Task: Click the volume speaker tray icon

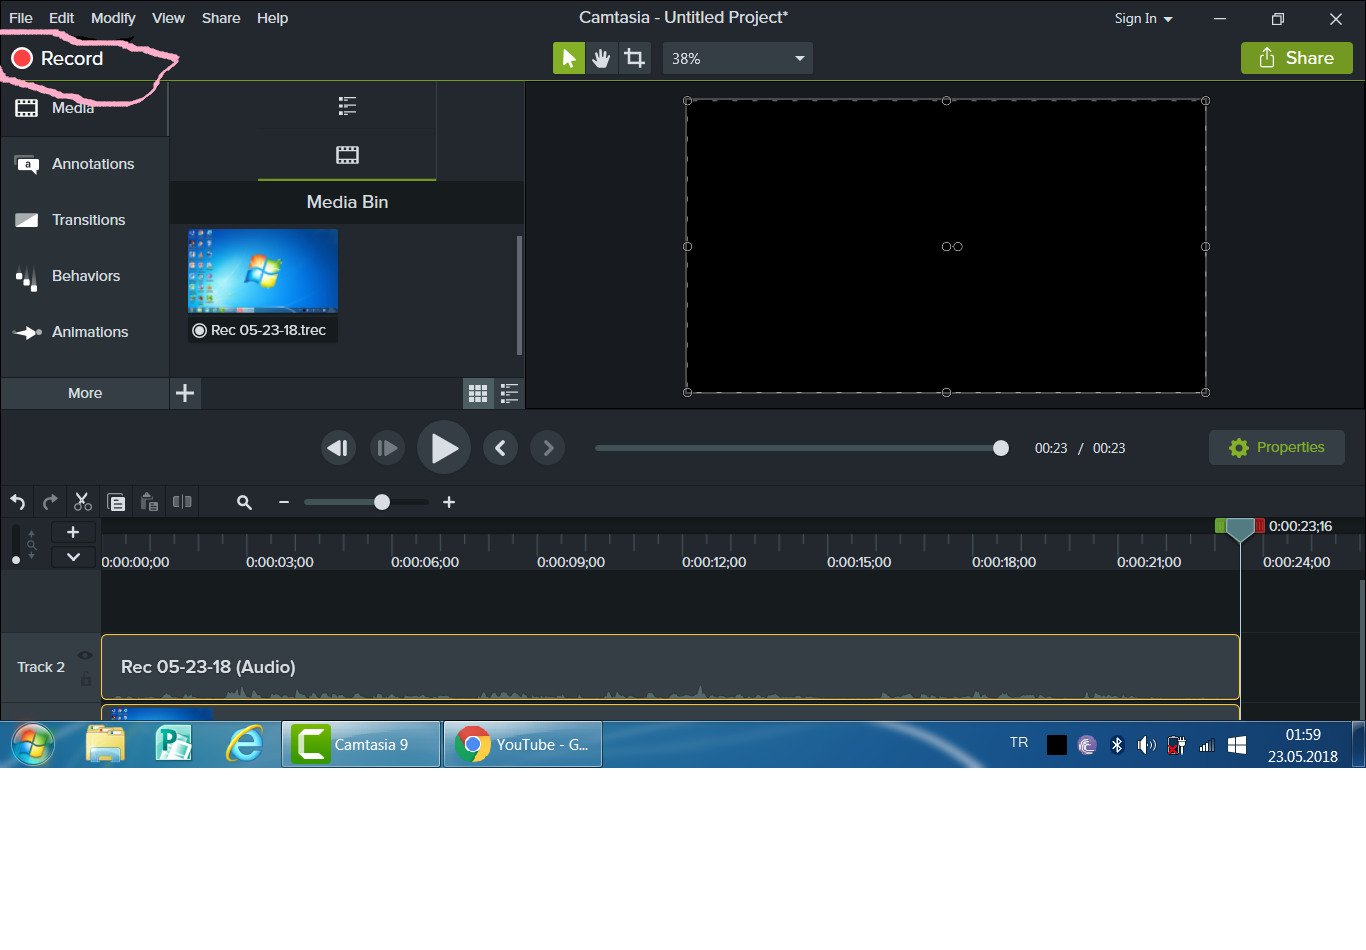Action: pyautogui.click(x=1147, y=745)
